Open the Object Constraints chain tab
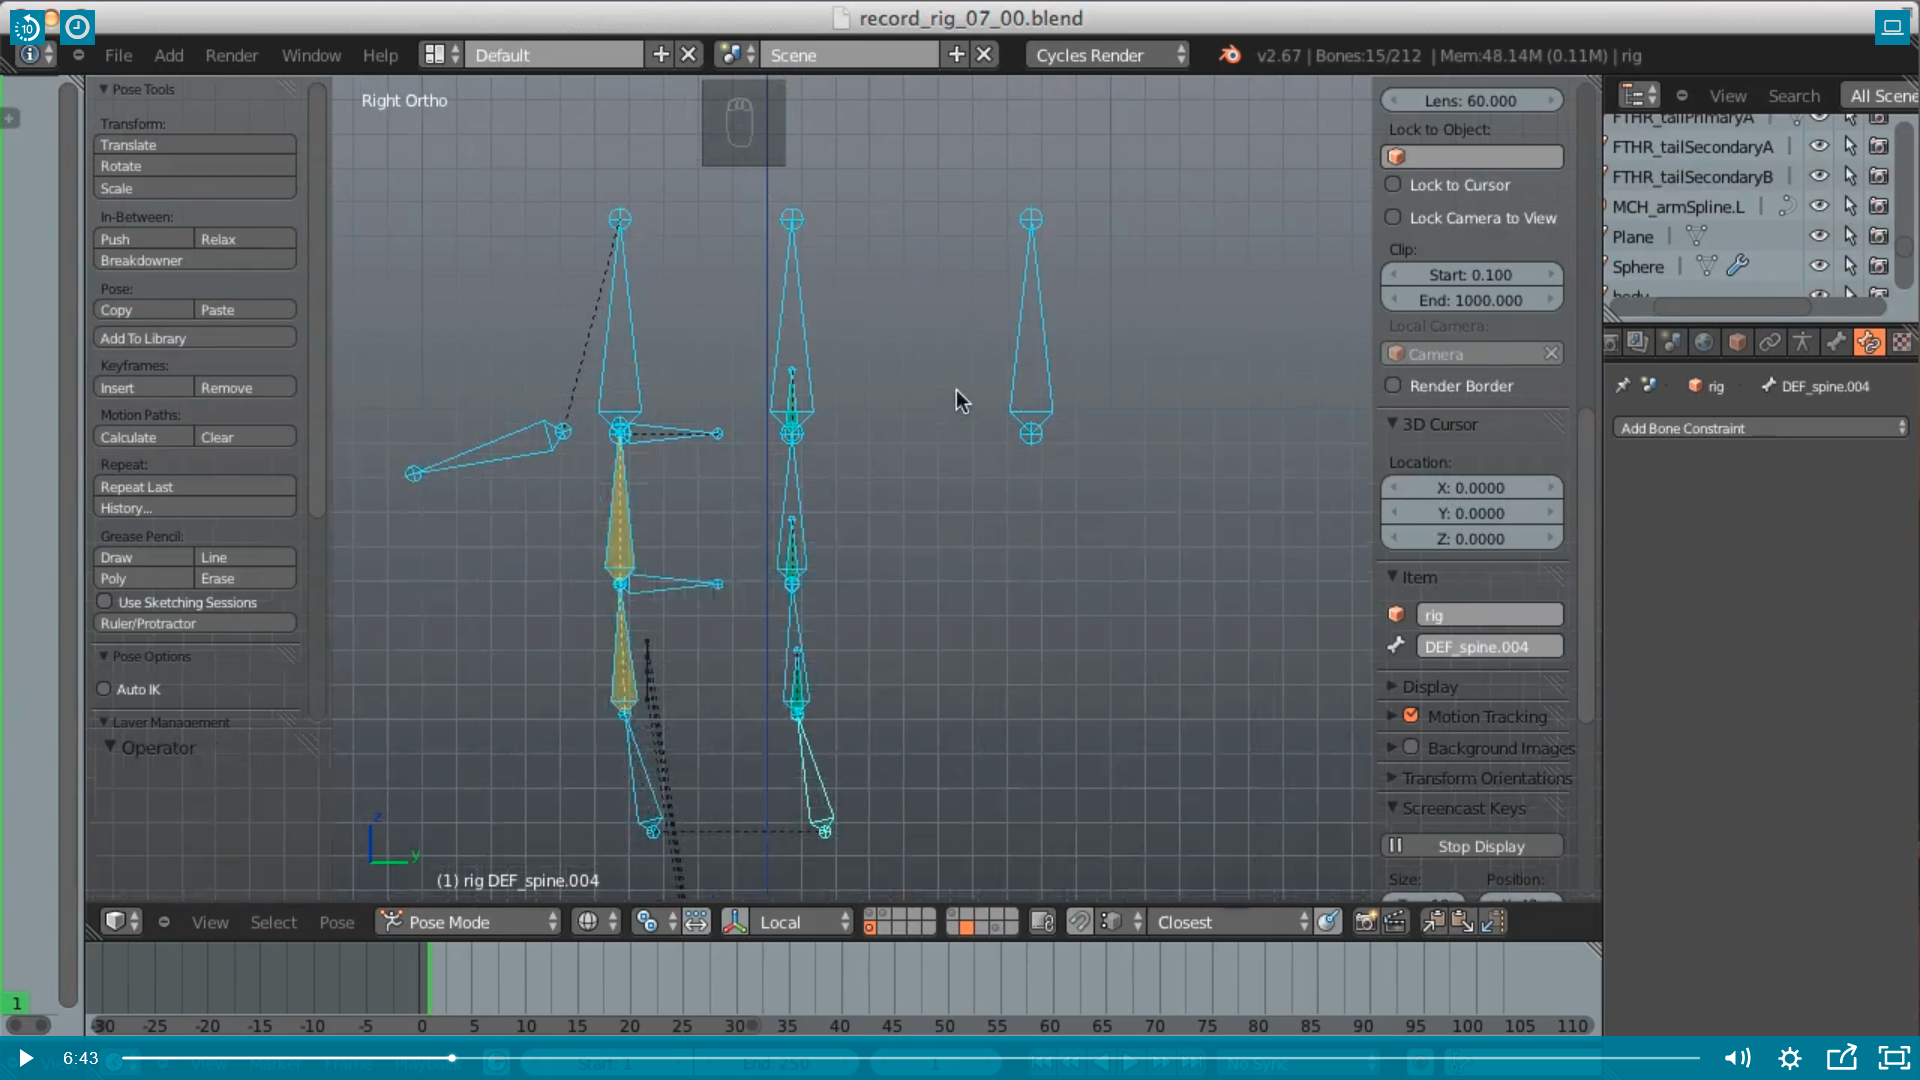Image resolution: width=1920 pixels, height=1080 pixels. (x=1769, y=343)
